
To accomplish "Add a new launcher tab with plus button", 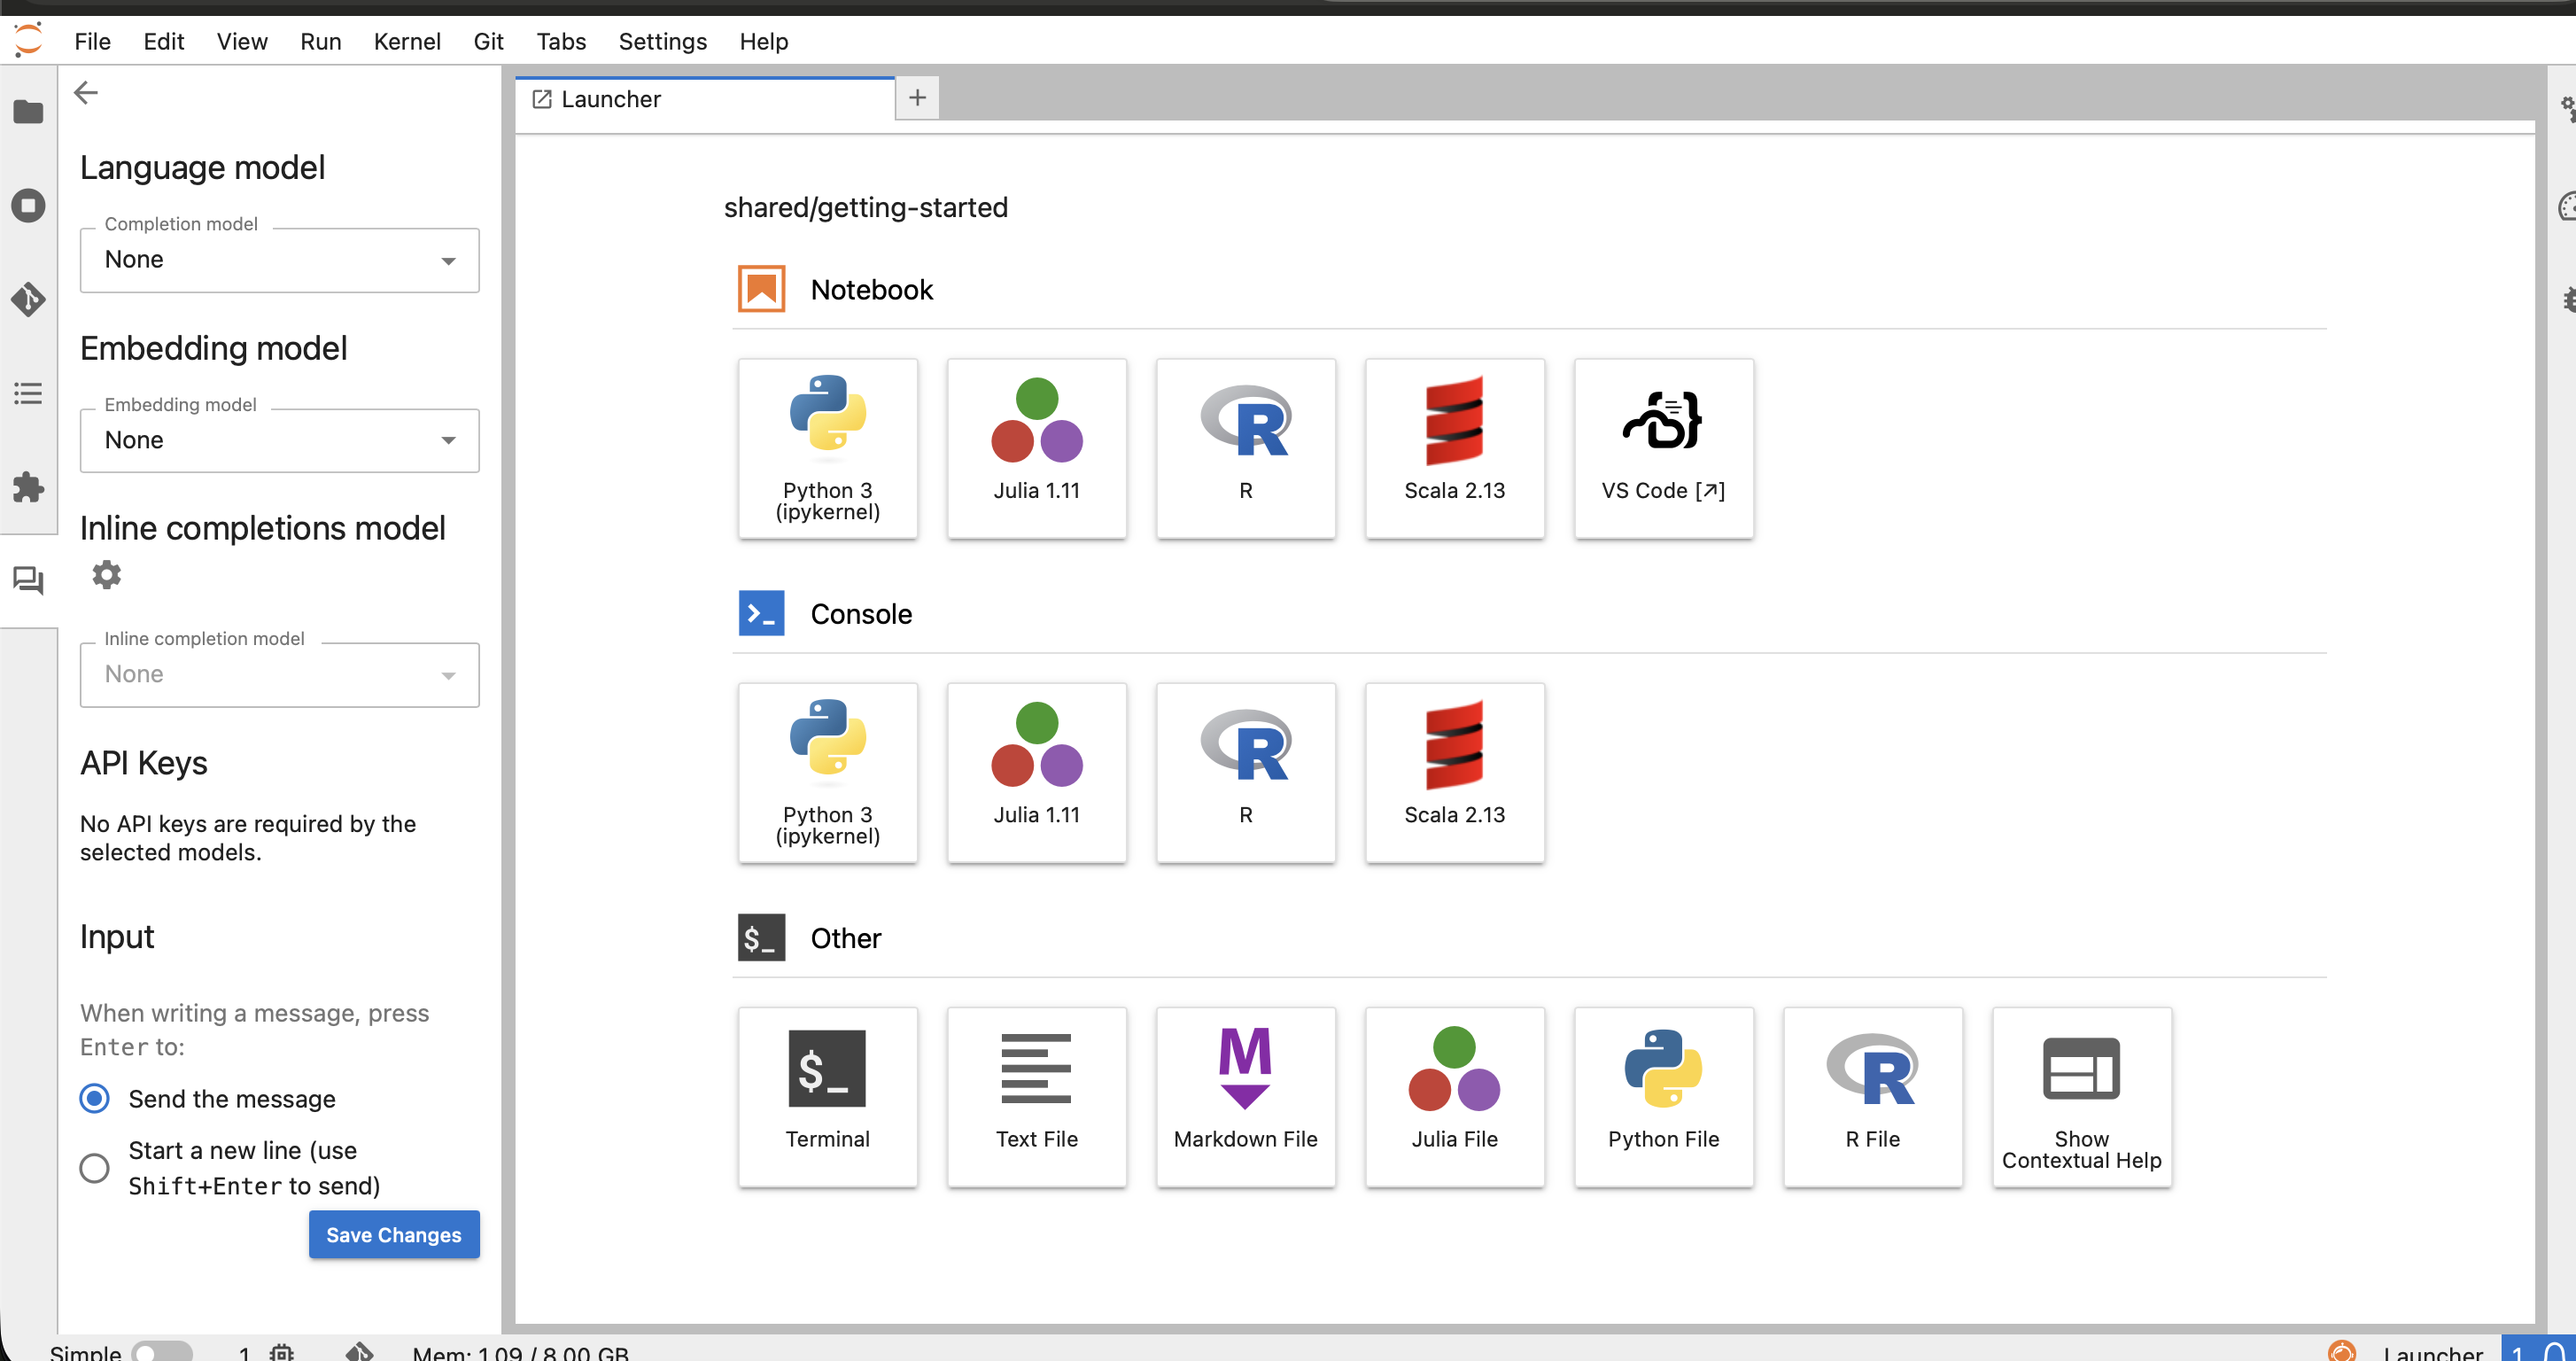I will pos(917,97).
